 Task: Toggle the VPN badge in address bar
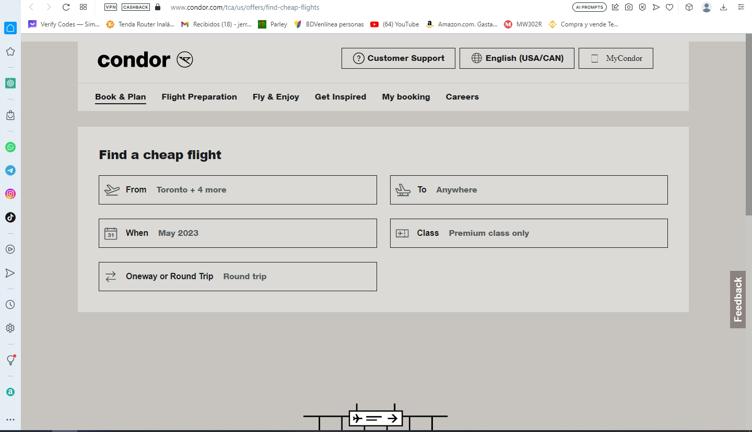110,7
